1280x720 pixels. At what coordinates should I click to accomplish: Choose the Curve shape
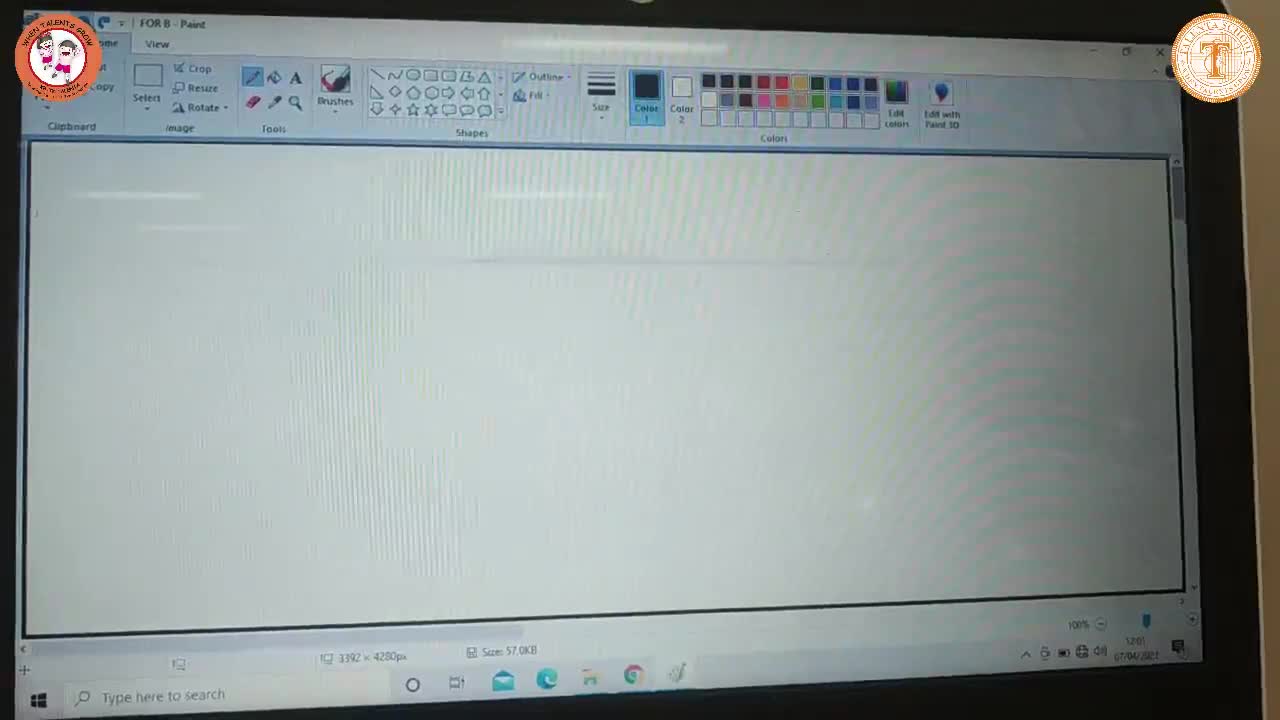pyautogui.click(x=395, y=75)
